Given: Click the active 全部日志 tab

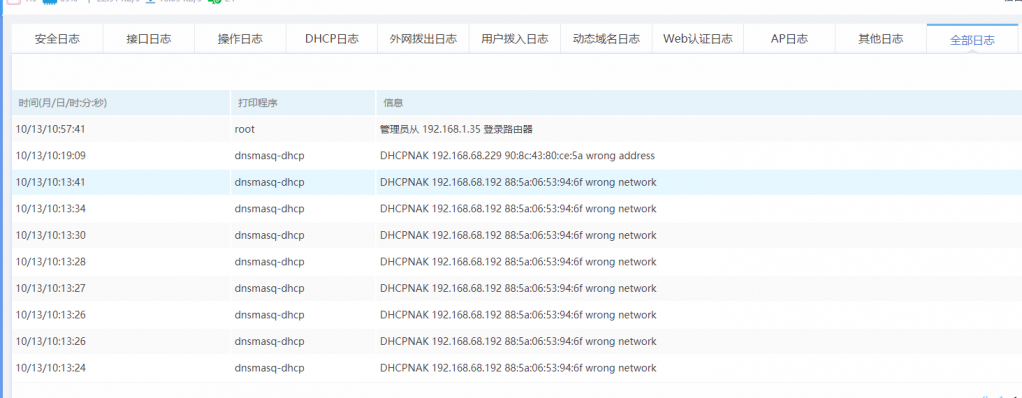Looking at the screenshot, I should pos(972,40).
